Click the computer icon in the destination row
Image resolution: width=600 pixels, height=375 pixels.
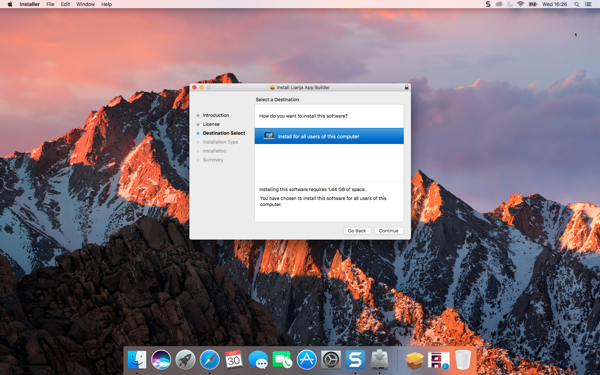[x=269, y=136]
